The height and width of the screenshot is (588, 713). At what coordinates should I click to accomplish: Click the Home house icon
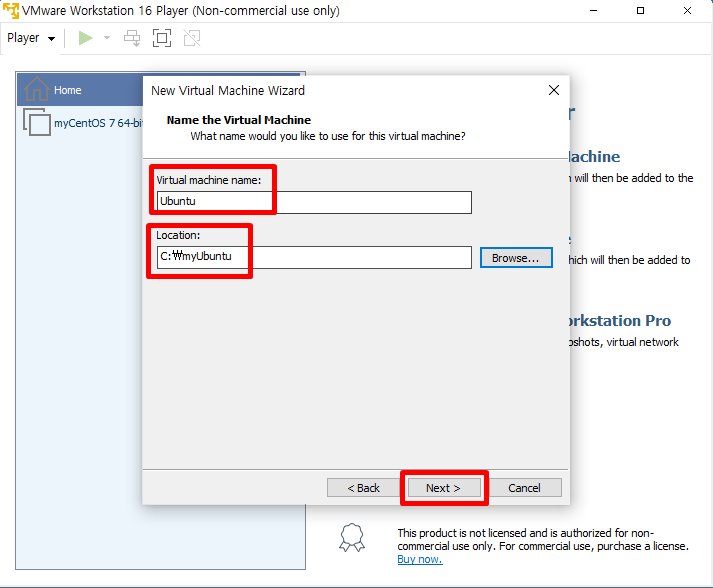tap(36, 89)
